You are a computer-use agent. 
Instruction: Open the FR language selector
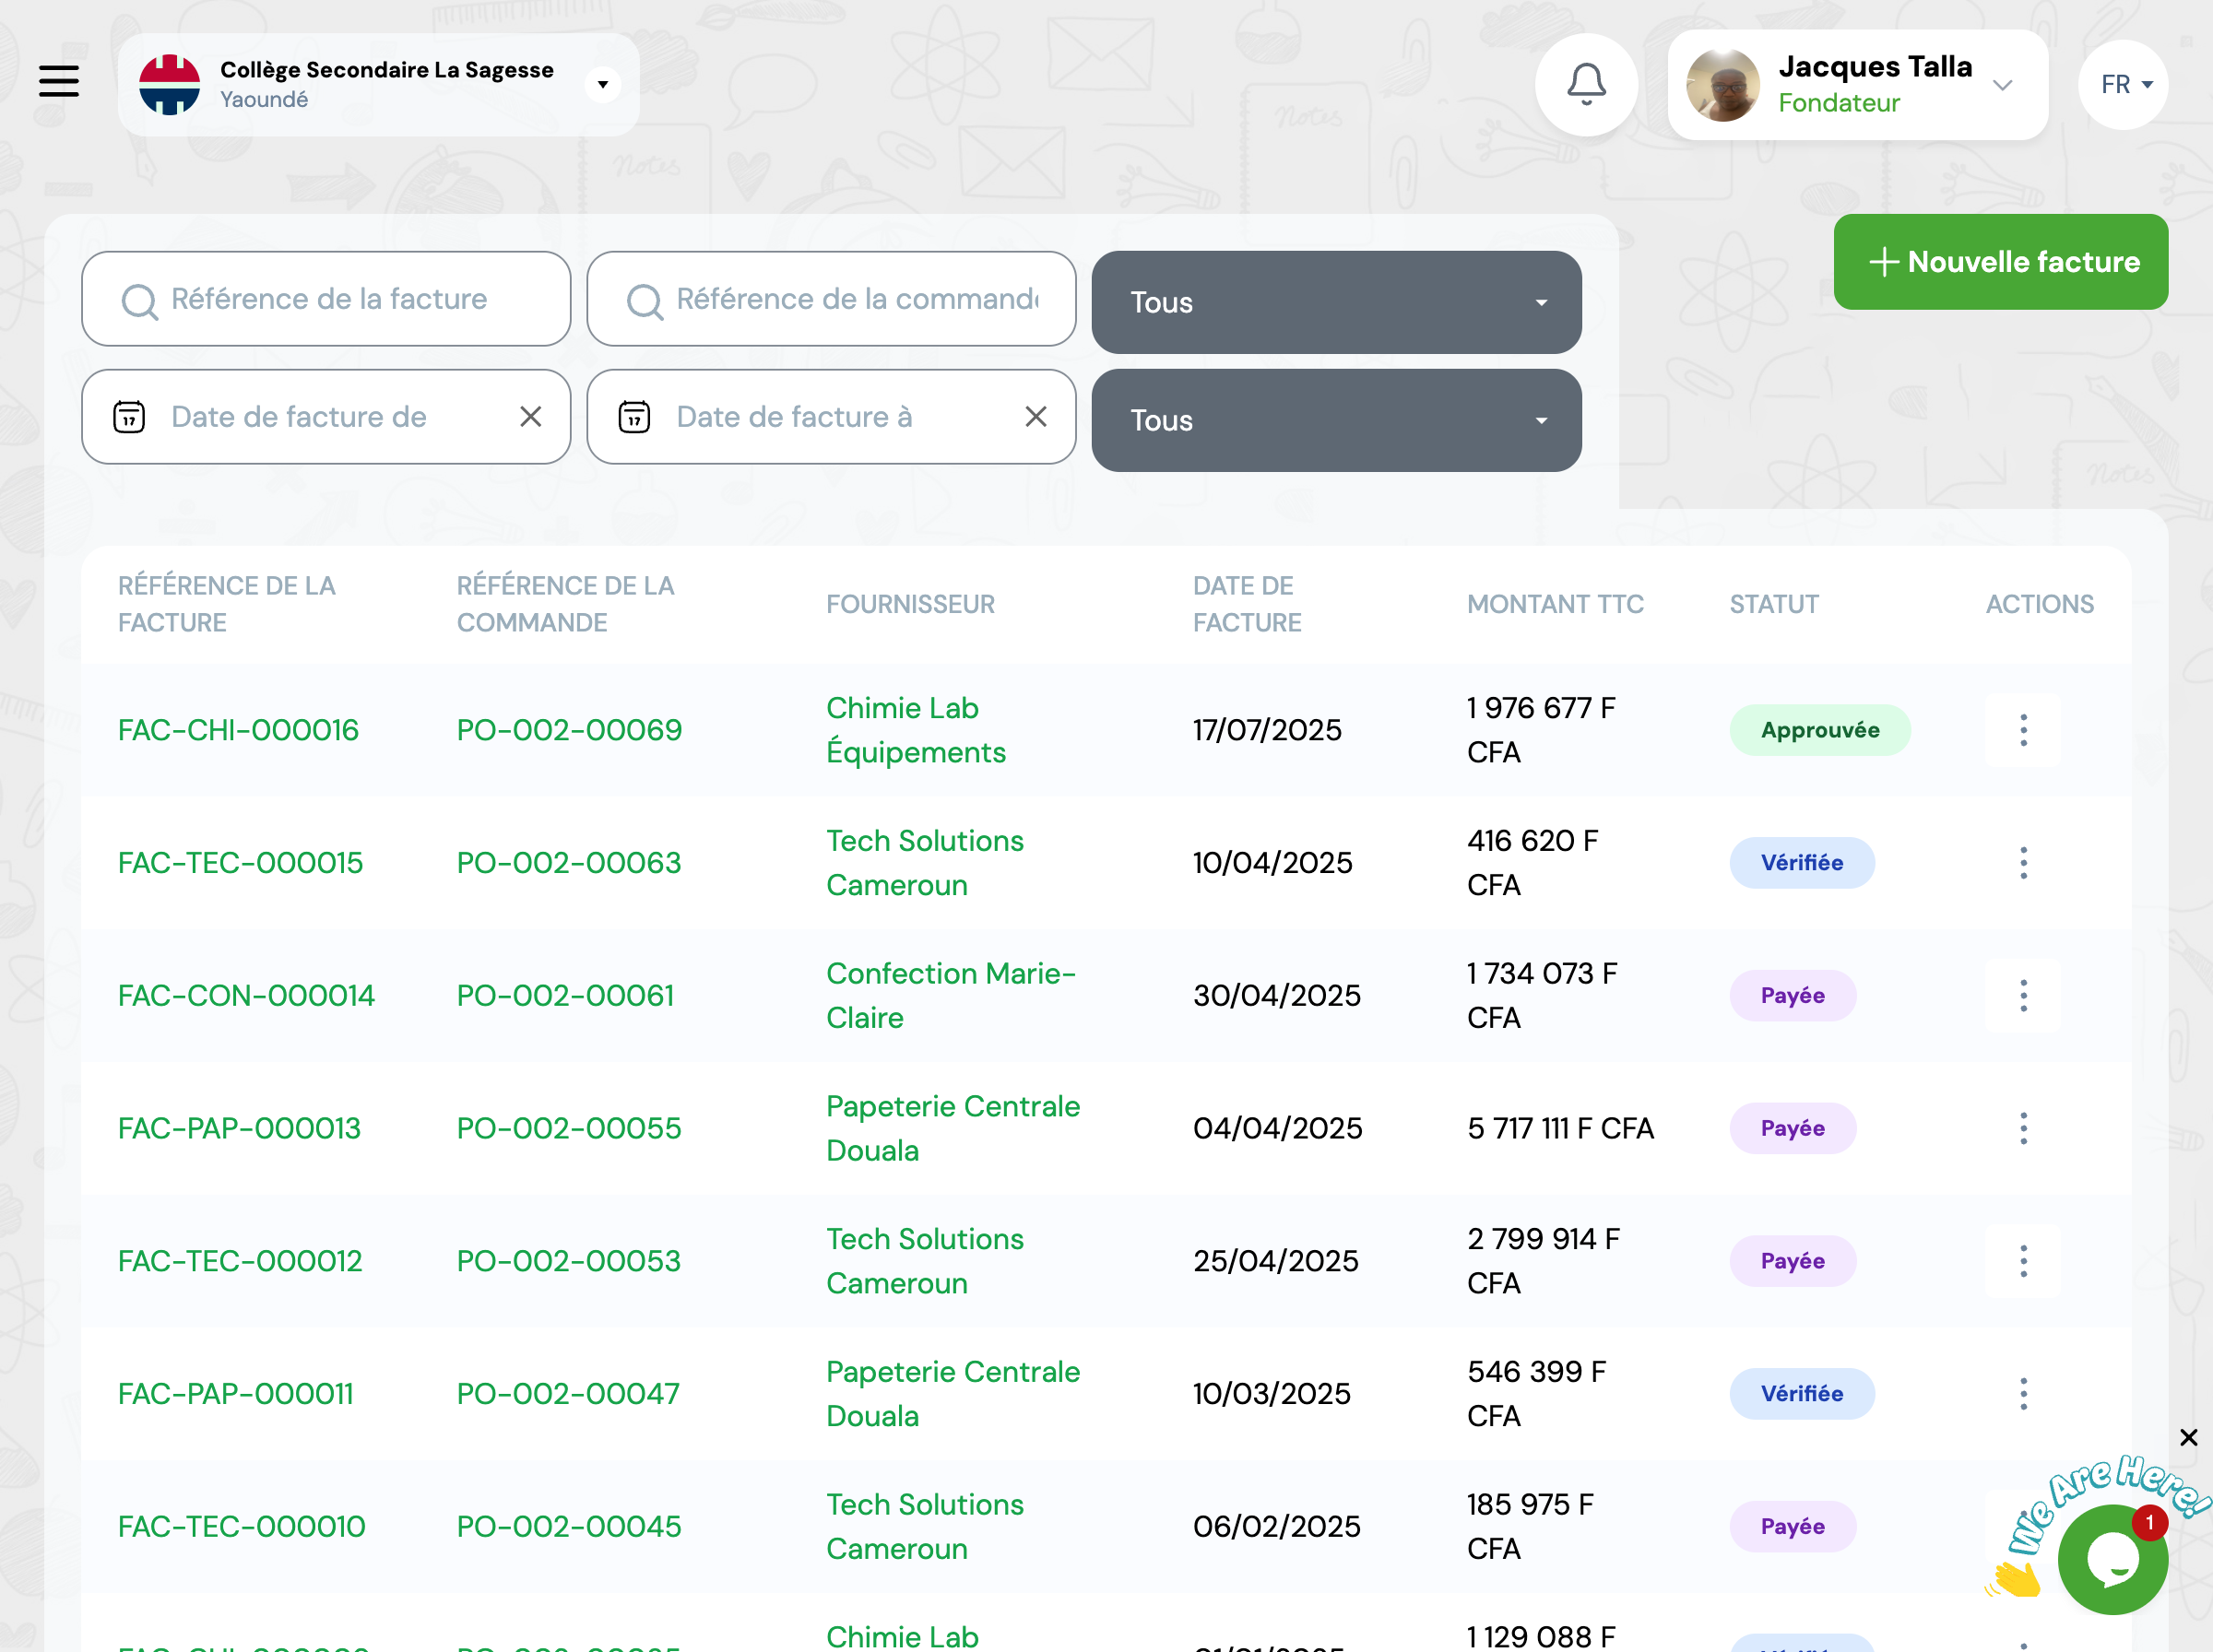tap(2123, 85)
